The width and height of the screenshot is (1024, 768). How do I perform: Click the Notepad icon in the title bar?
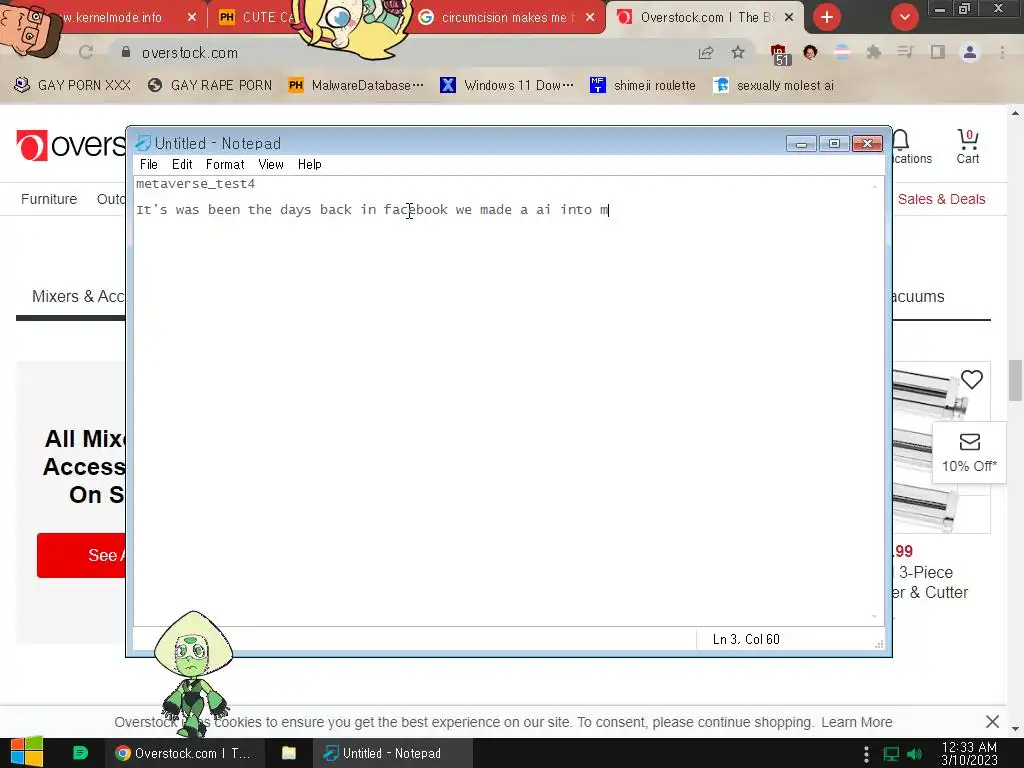point(142,143)
